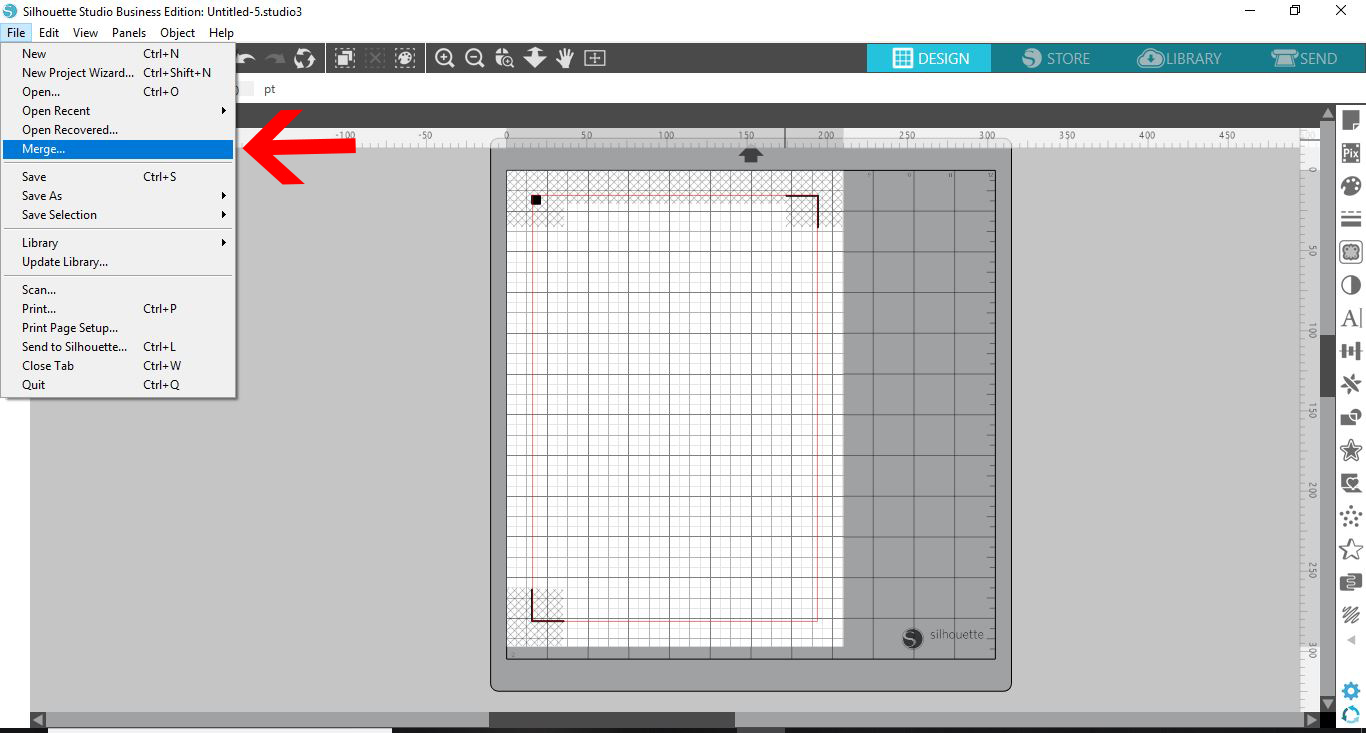Choose Quit from the File menu
This screenshot has width=1366, height=733.
click(x=117, y=385)
